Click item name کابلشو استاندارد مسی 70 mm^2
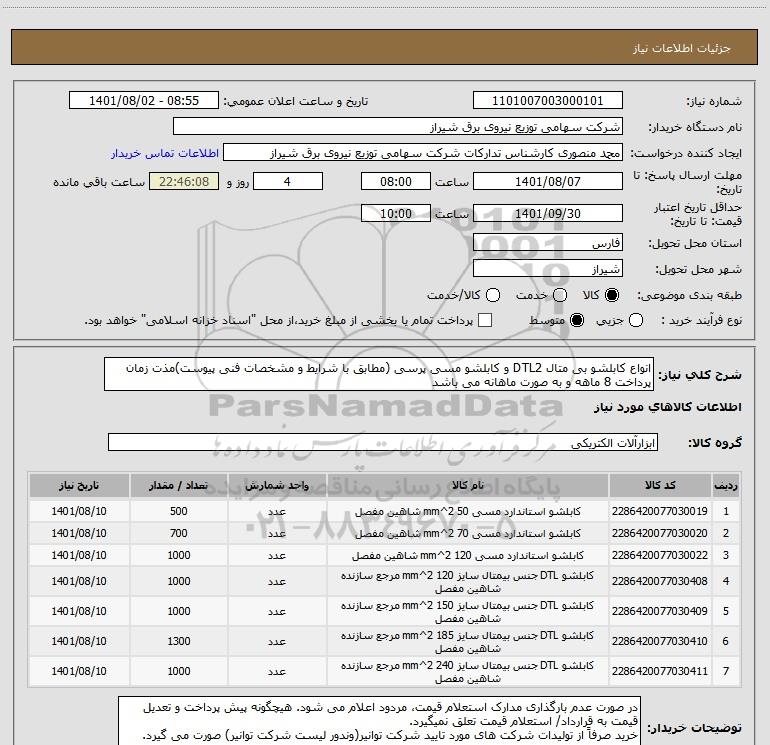 pos(468,533)
